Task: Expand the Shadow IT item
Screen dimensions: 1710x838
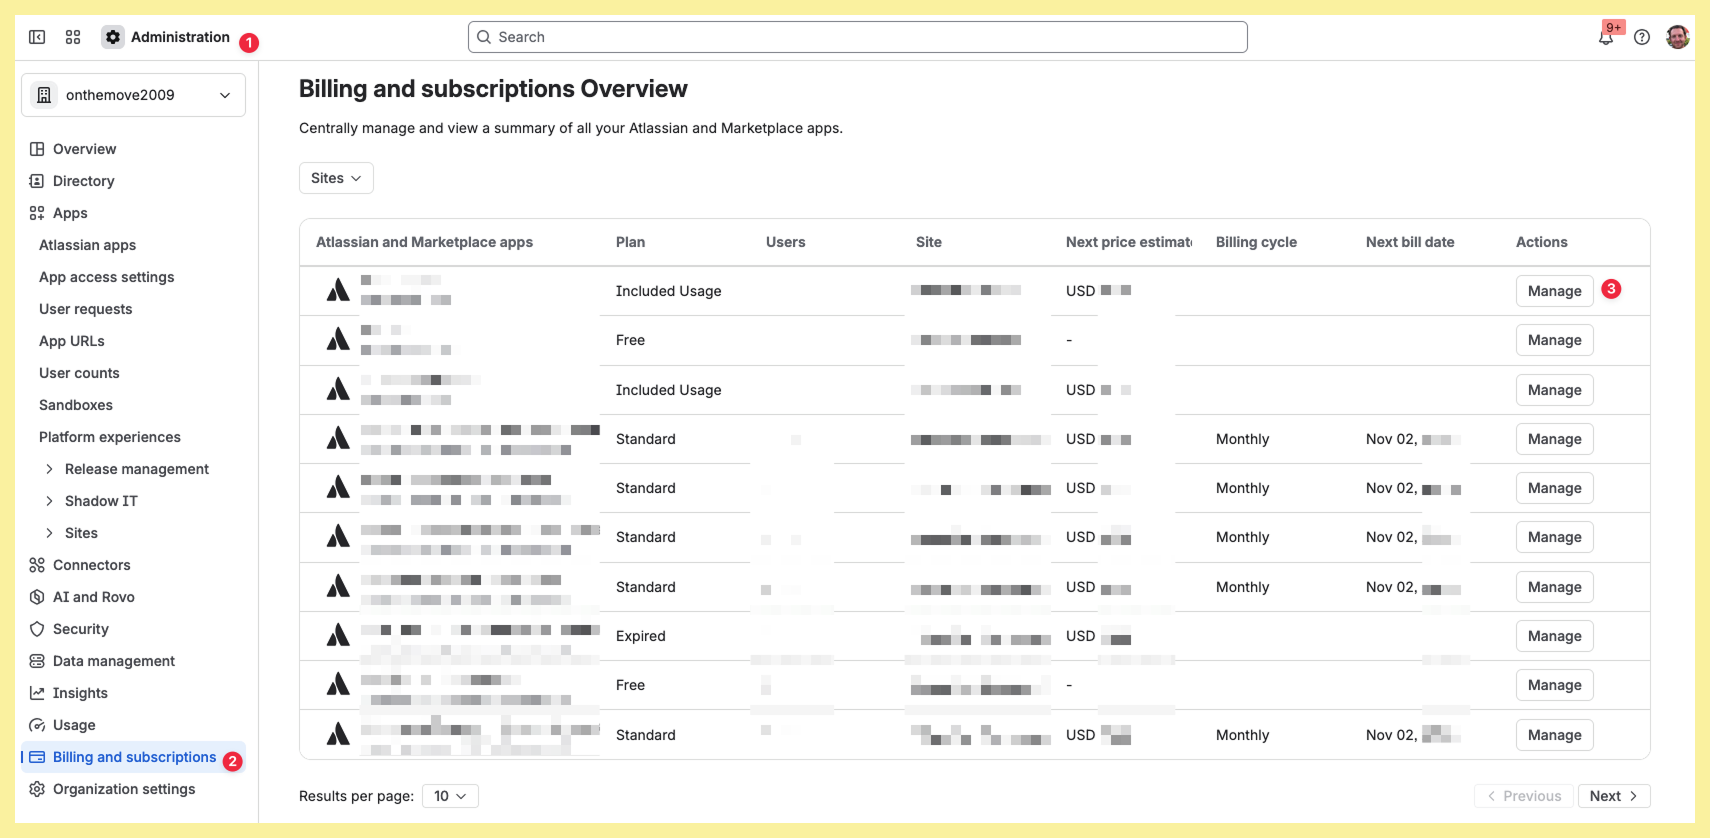Action: click(x=49, y=501)
